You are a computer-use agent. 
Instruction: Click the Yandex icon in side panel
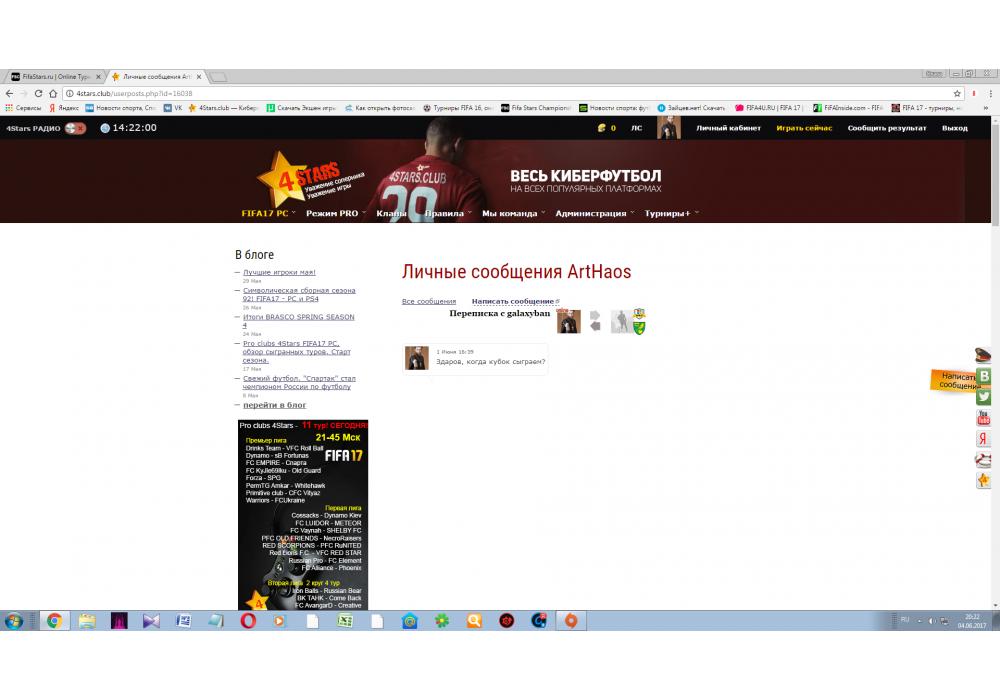point(984,439)
